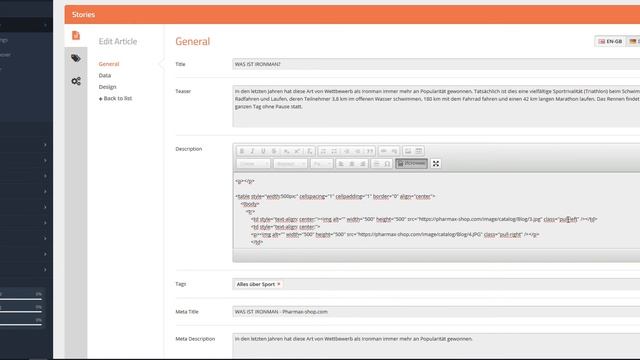Insert a block quote
Viewport: 640px width, 360px height.
click(370, 151)
